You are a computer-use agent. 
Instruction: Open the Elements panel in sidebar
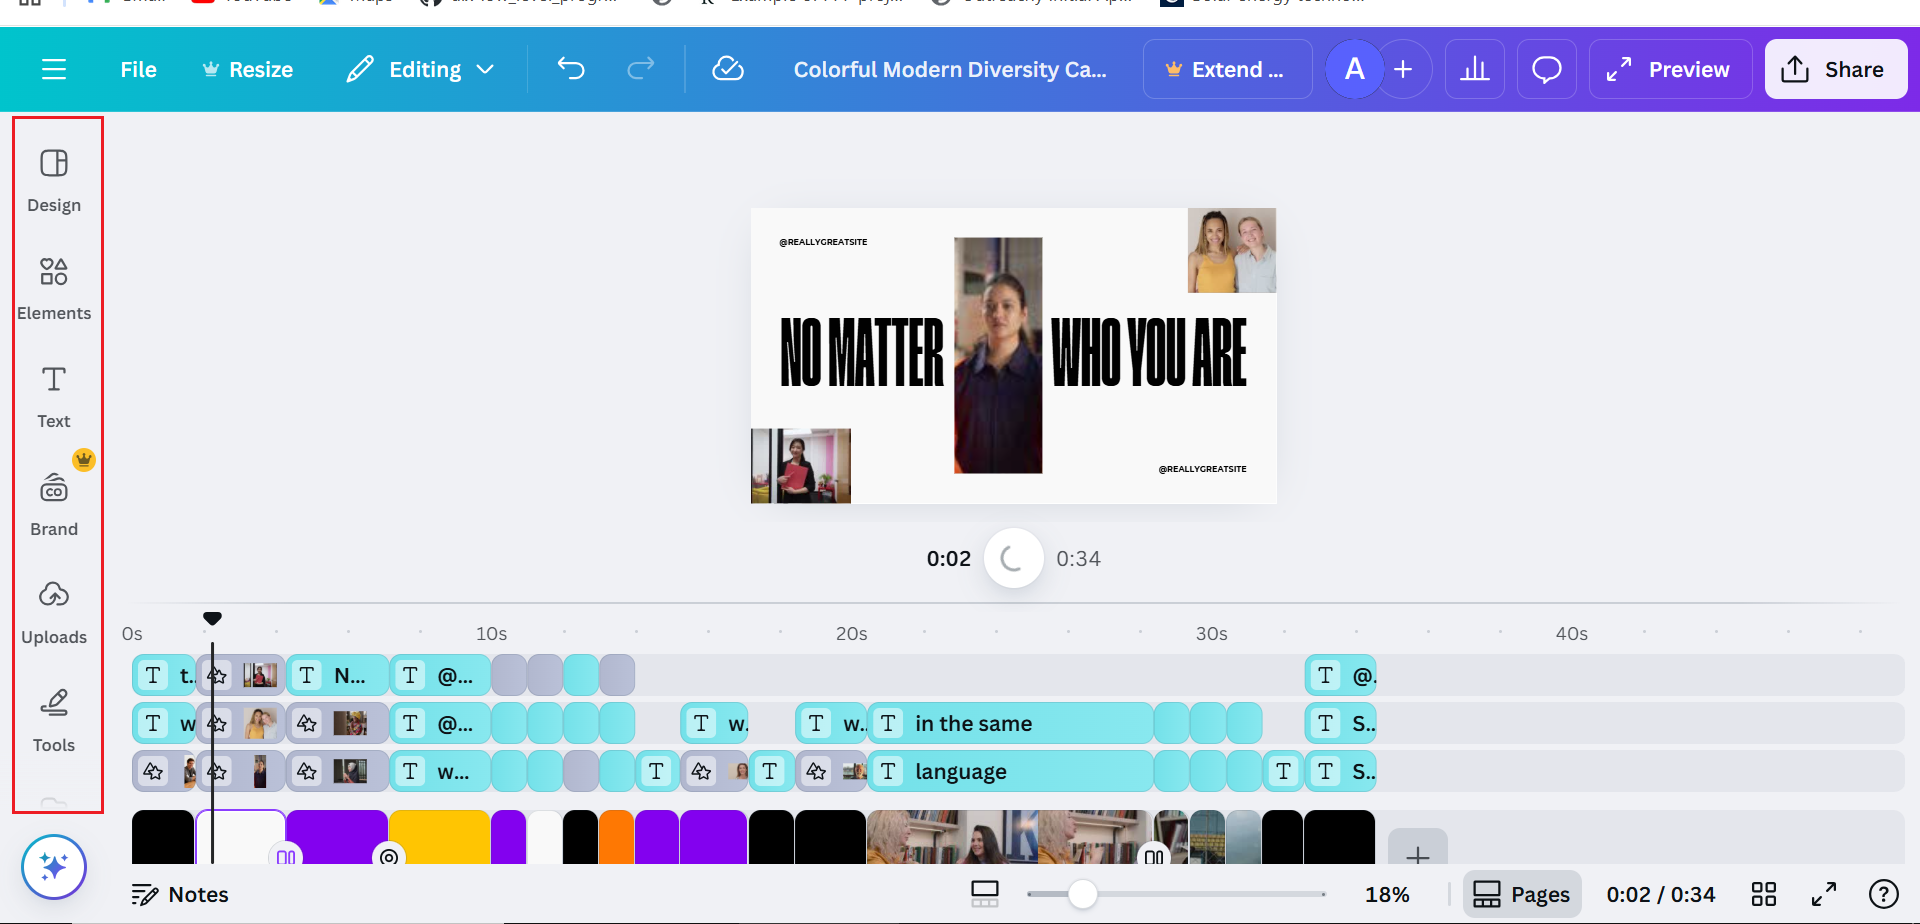[x=55, y=287]
